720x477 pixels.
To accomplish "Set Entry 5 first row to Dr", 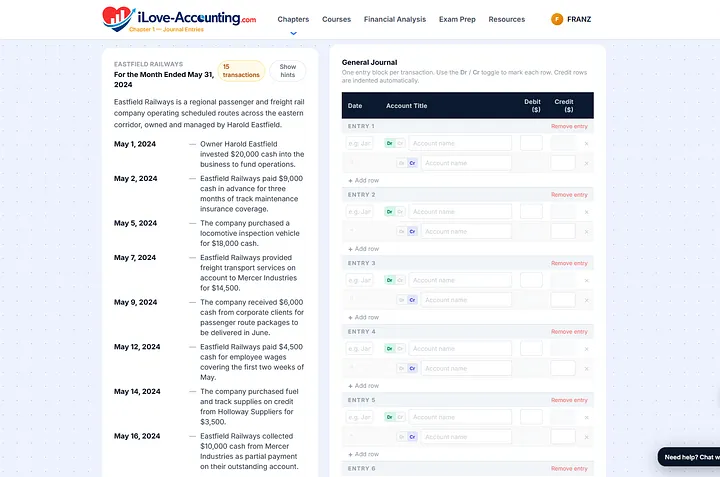I will tap(390, 417).
